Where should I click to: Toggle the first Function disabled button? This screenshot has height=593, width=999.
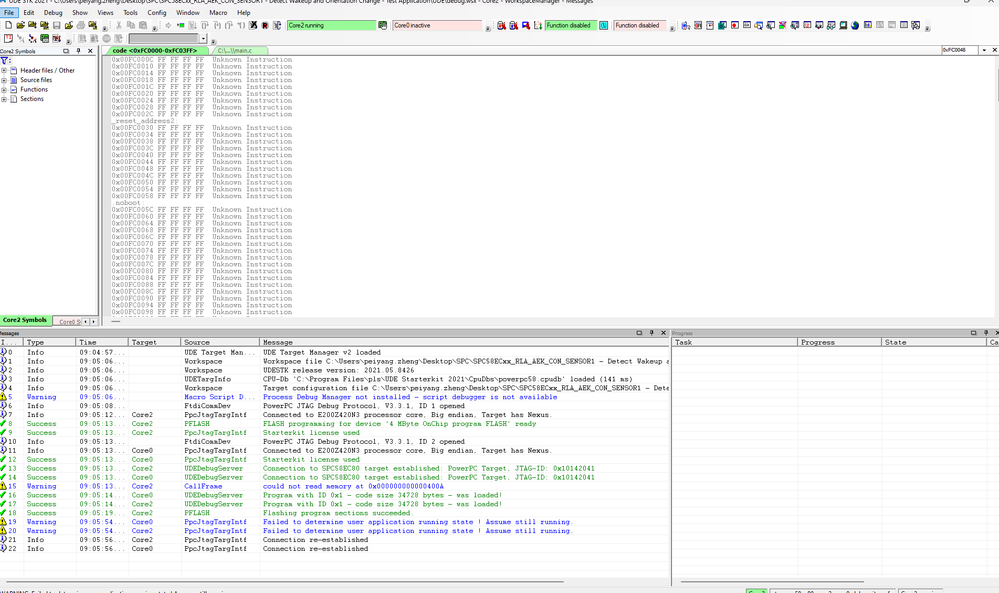point(572,25)
